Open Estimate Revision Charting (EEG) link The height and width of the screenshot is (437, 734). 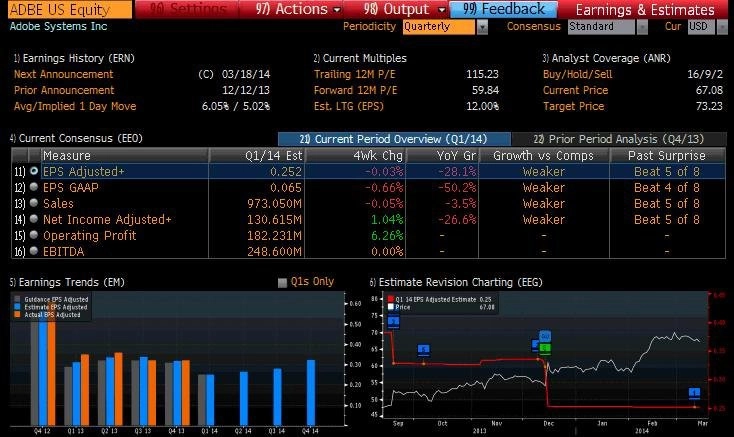pos(456,283)
